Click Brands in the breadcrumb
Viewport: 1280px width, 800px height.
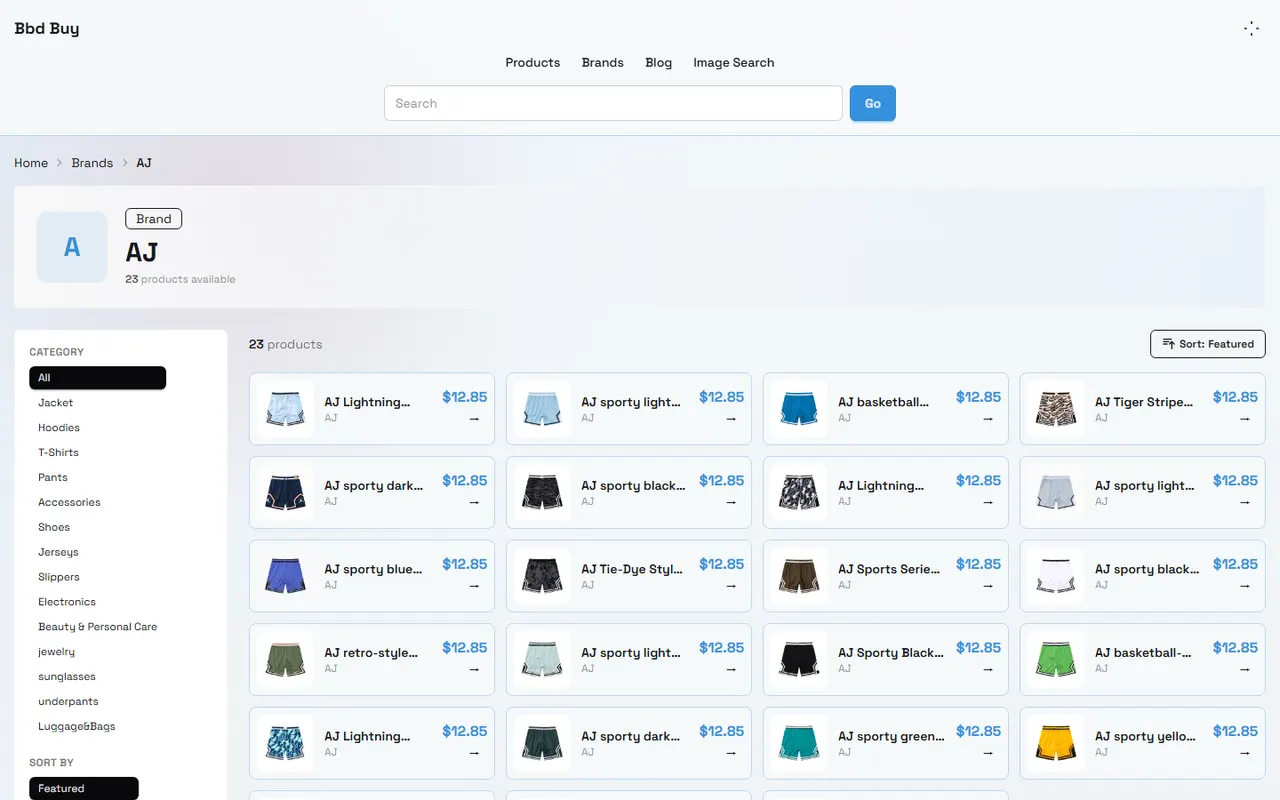coord(92,163)
